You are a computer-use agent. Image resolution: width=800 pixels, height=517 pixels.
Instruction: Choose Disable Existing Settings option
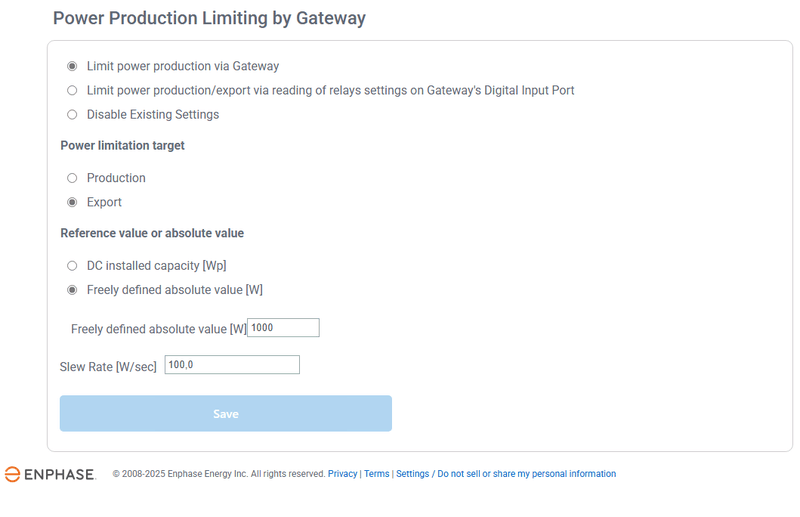coord(72,114)
